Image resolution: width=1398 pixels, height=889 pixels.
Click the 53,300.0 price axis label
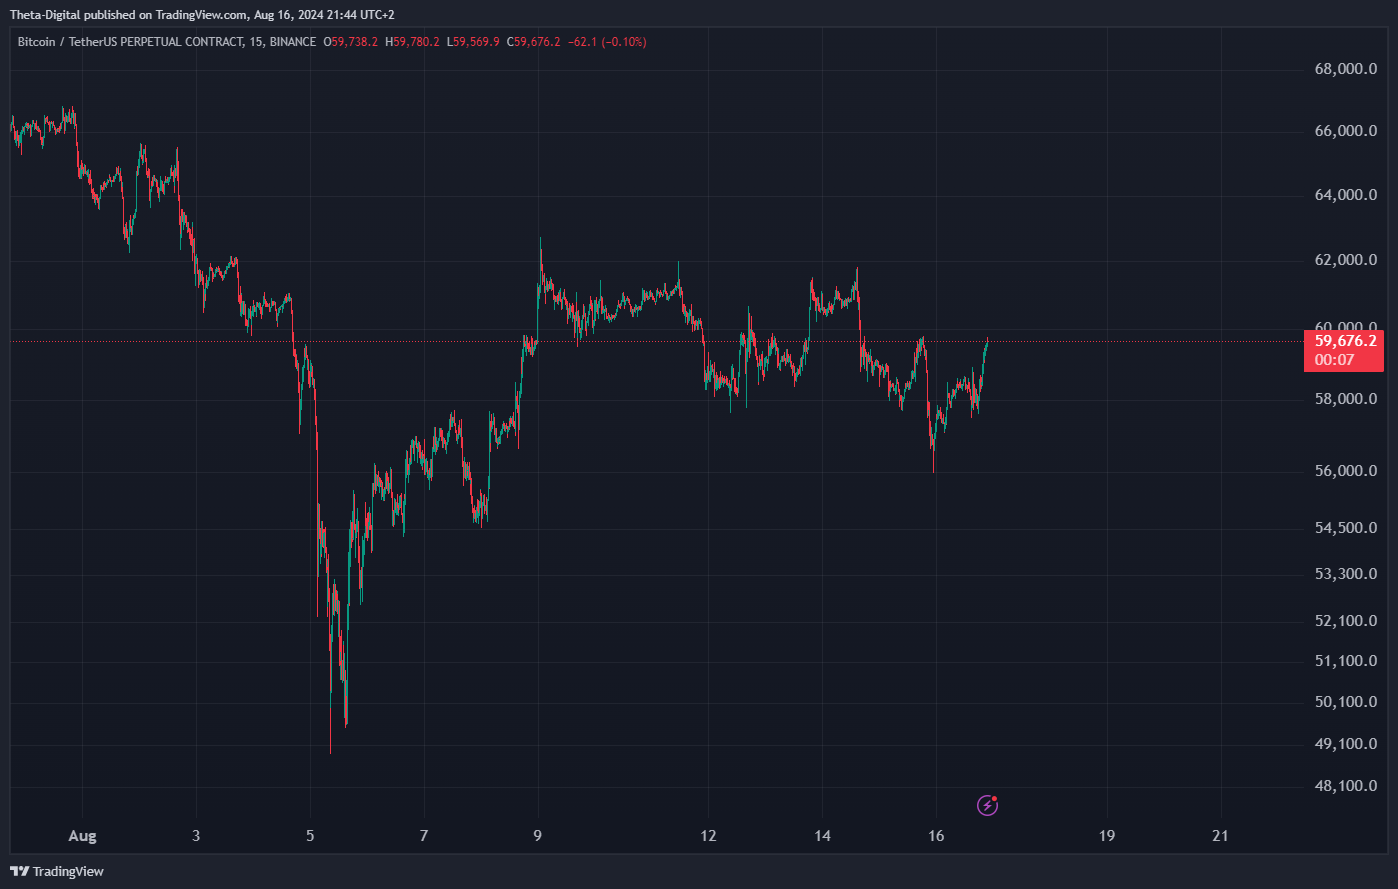click(1345, 574)
